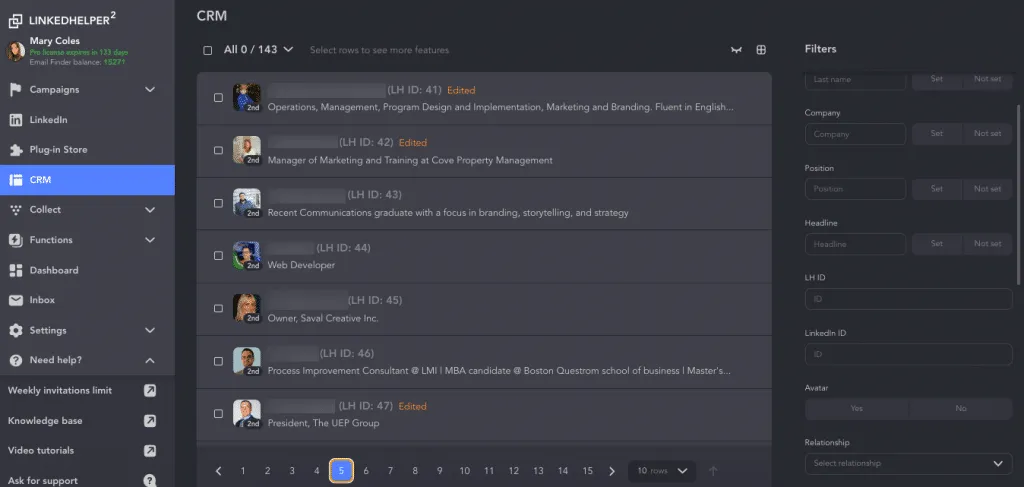Open the CRM menu item
1024x487 pixels.
click(88, 180)
